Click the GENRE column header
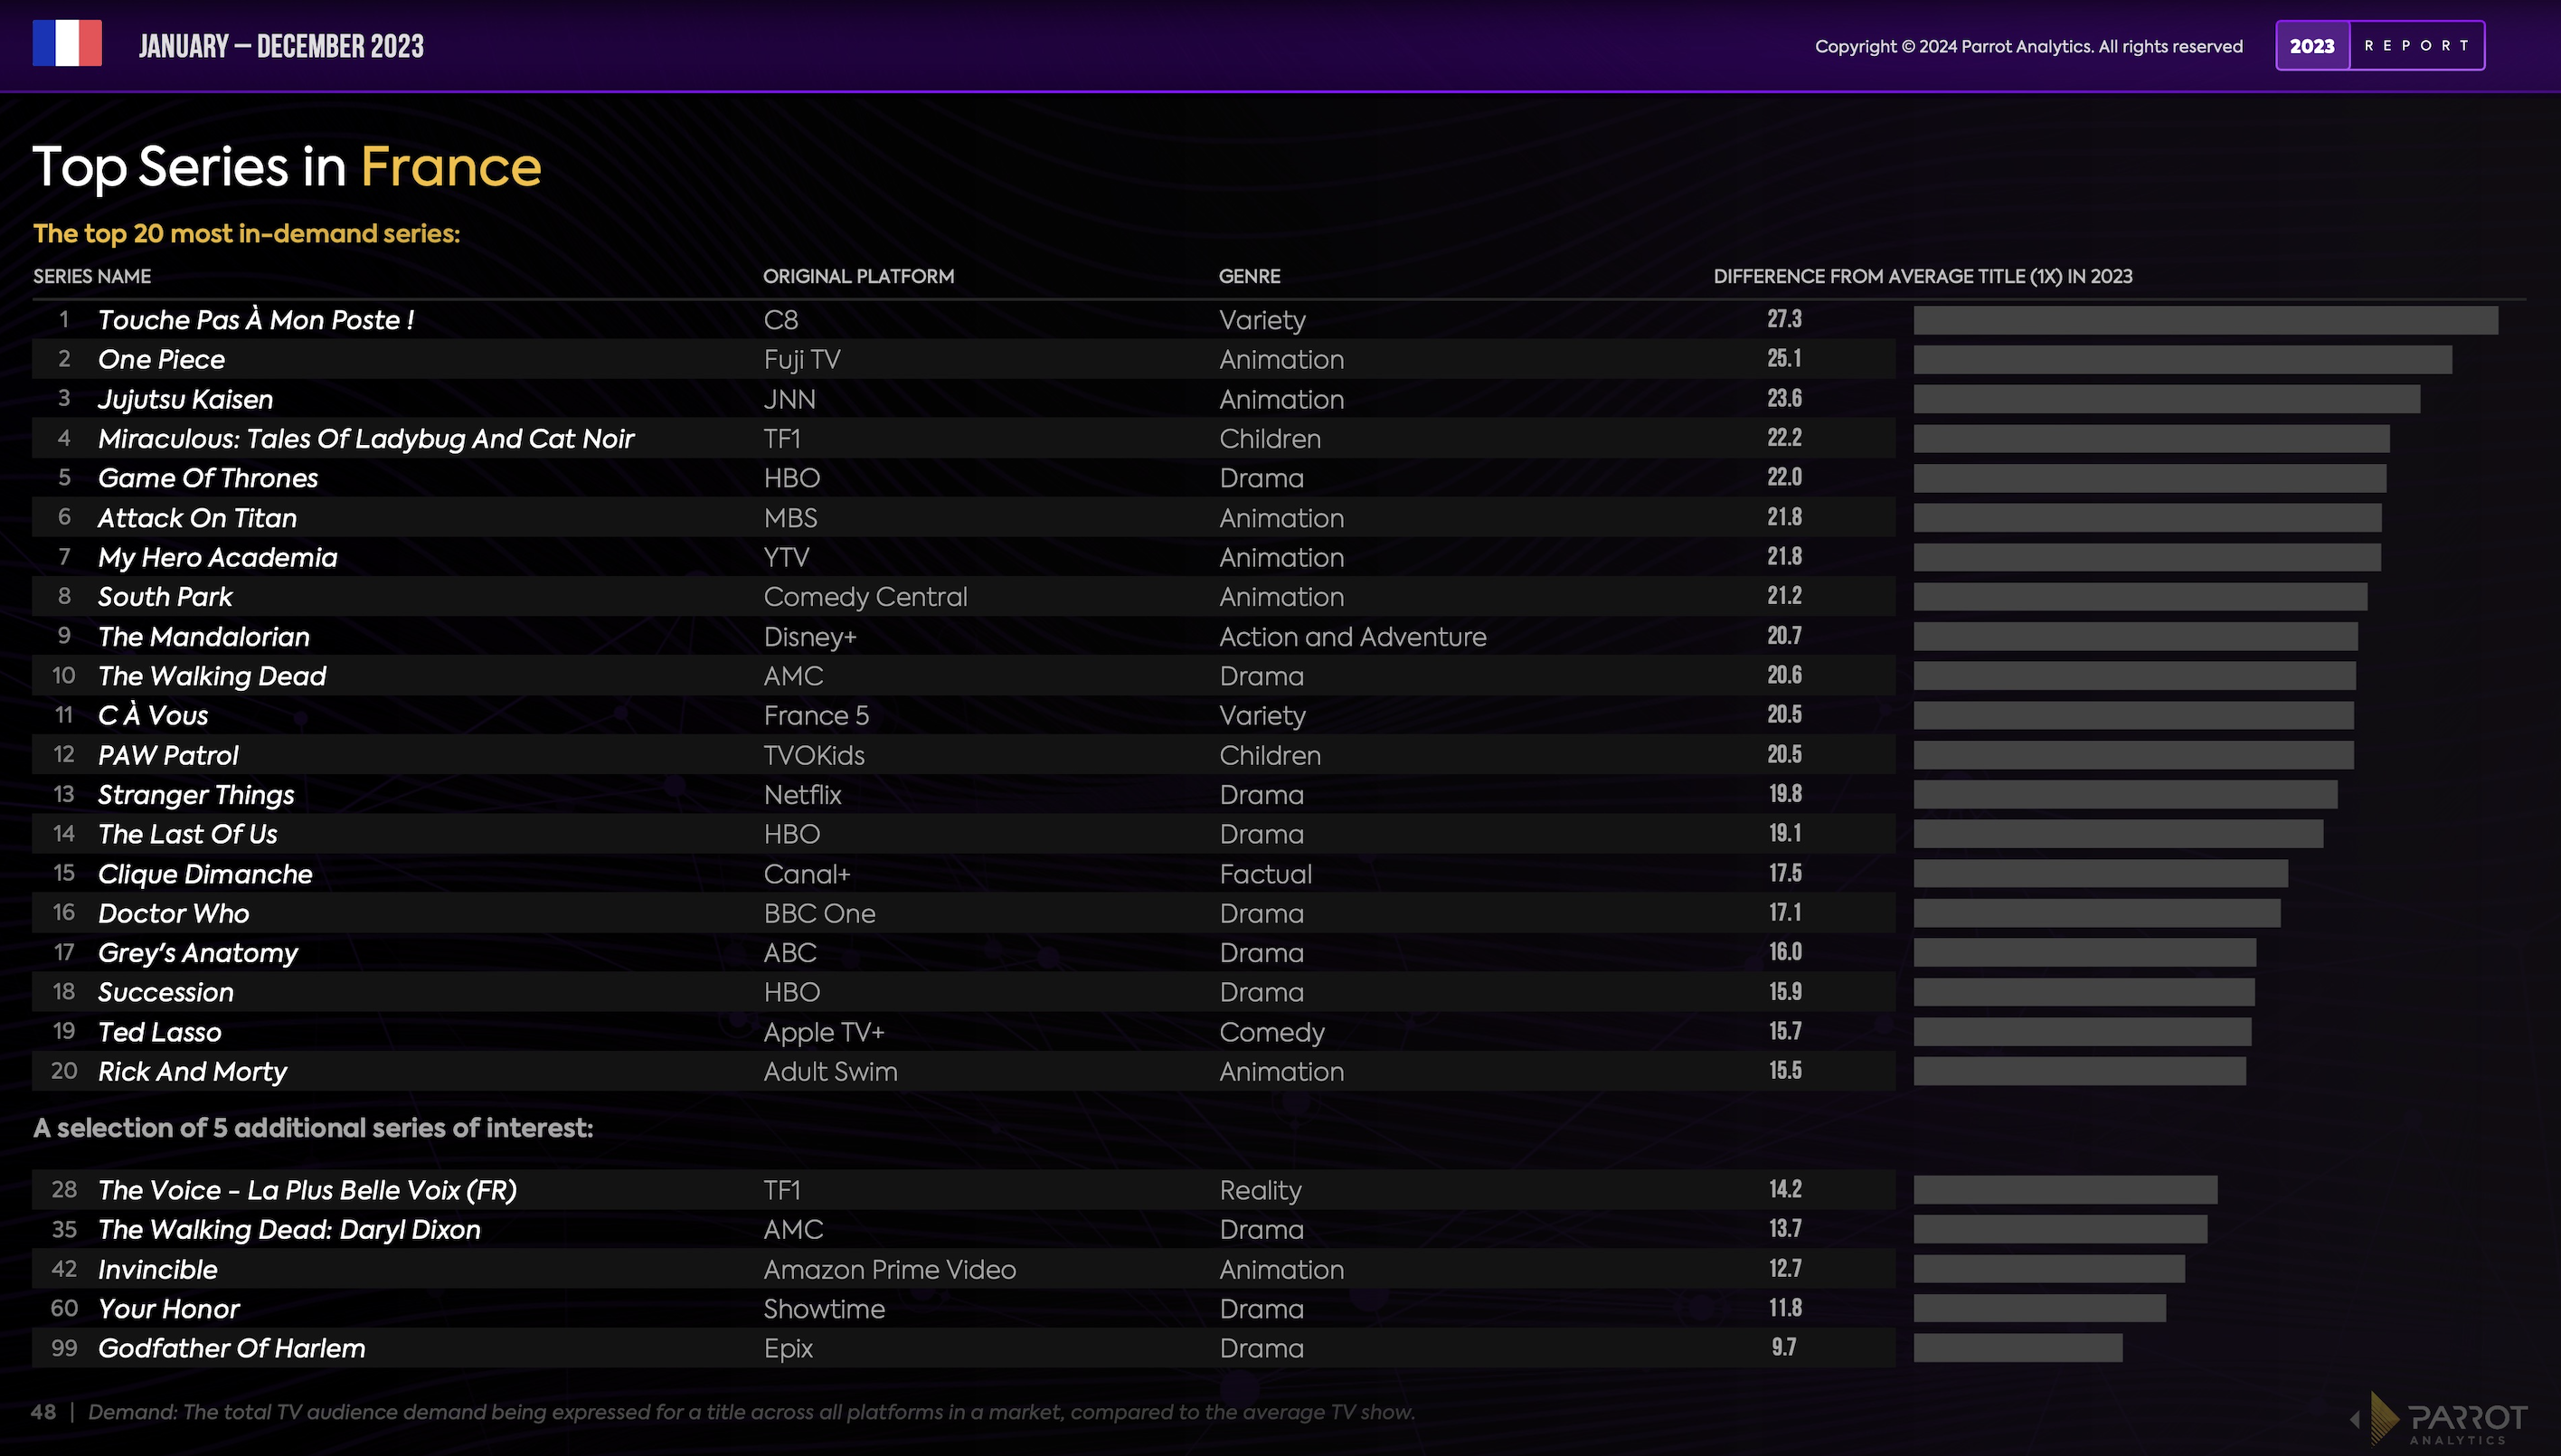This screenshot has height=1456, width=2561. pyautogui.click(x=1249, y=276)
